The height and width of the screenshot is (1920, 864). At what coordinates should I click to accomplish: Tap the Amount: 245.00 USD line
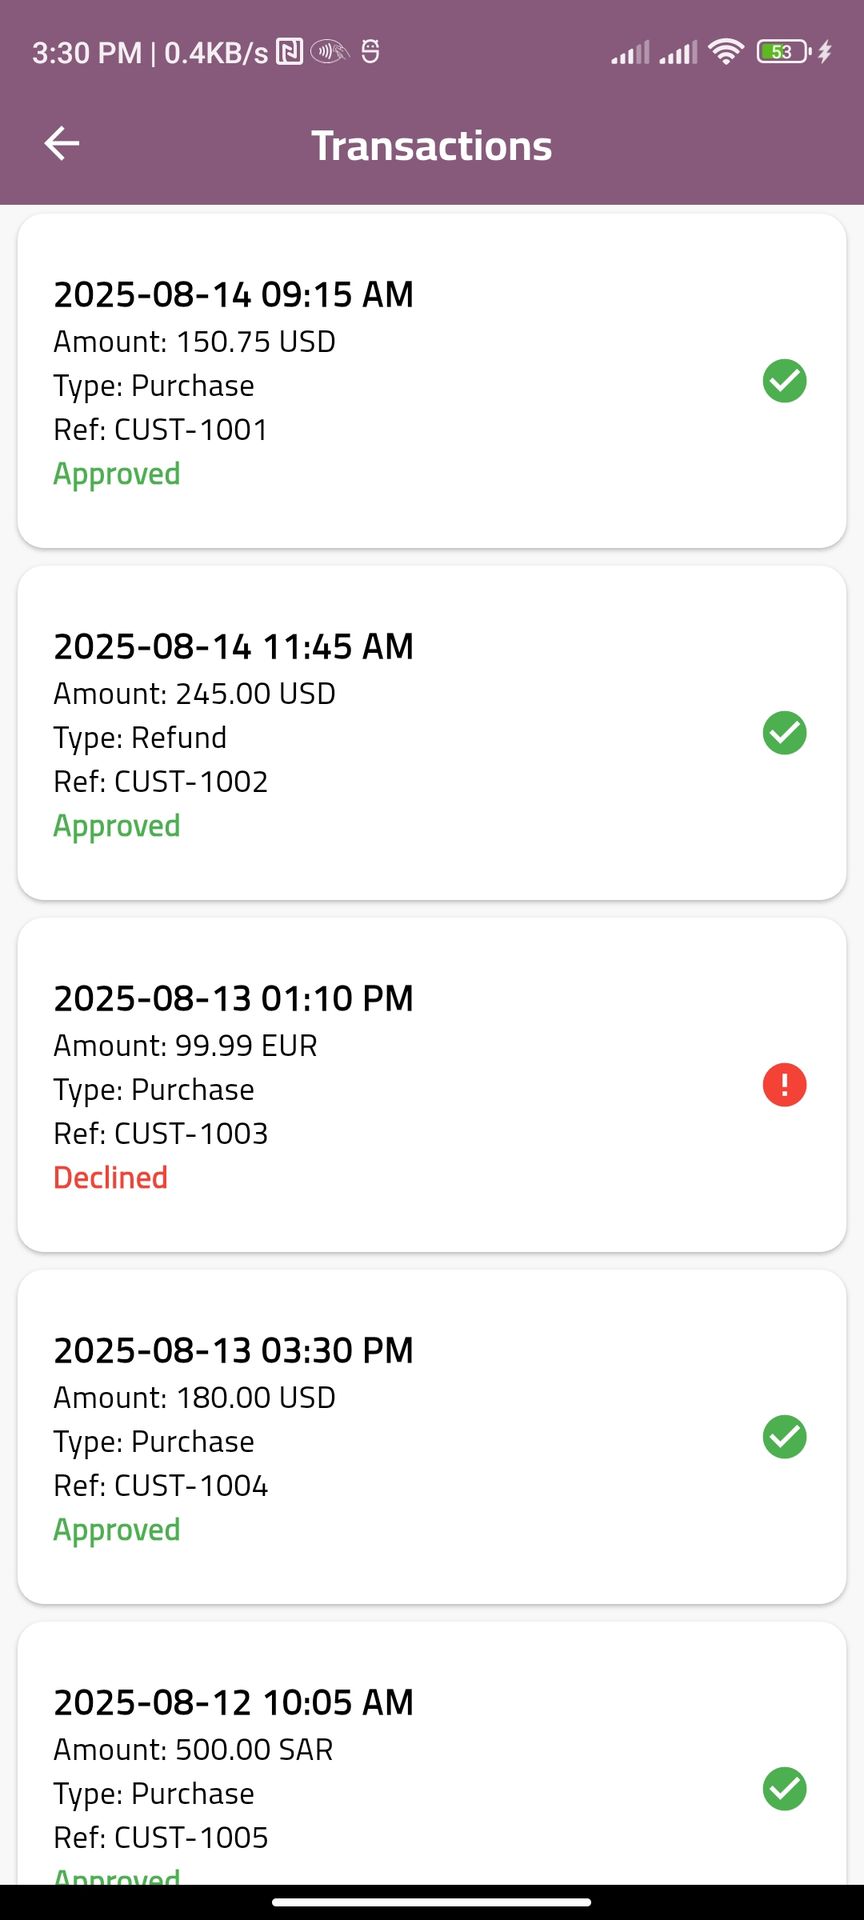(x=194, y=693)
